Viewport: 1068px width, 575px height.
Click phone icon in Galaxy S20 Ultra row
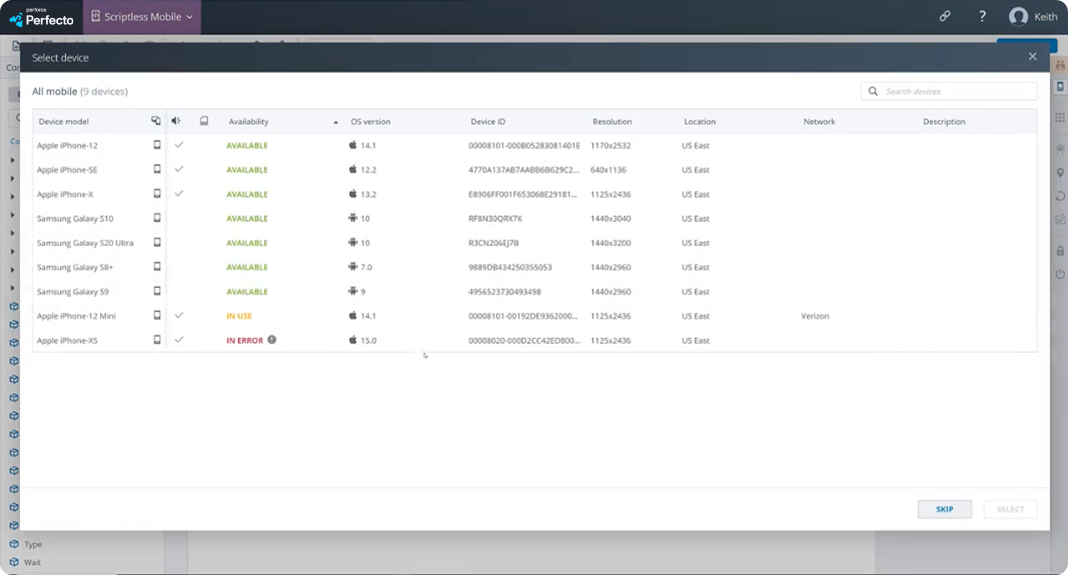click(157, 242)
